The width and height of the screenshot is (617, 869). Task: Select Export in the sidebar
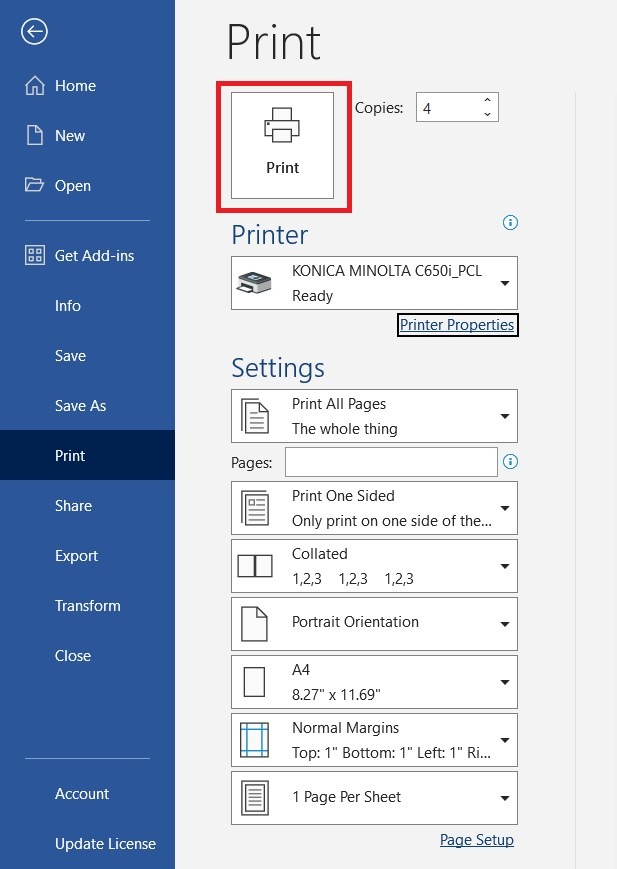point(76,556)
